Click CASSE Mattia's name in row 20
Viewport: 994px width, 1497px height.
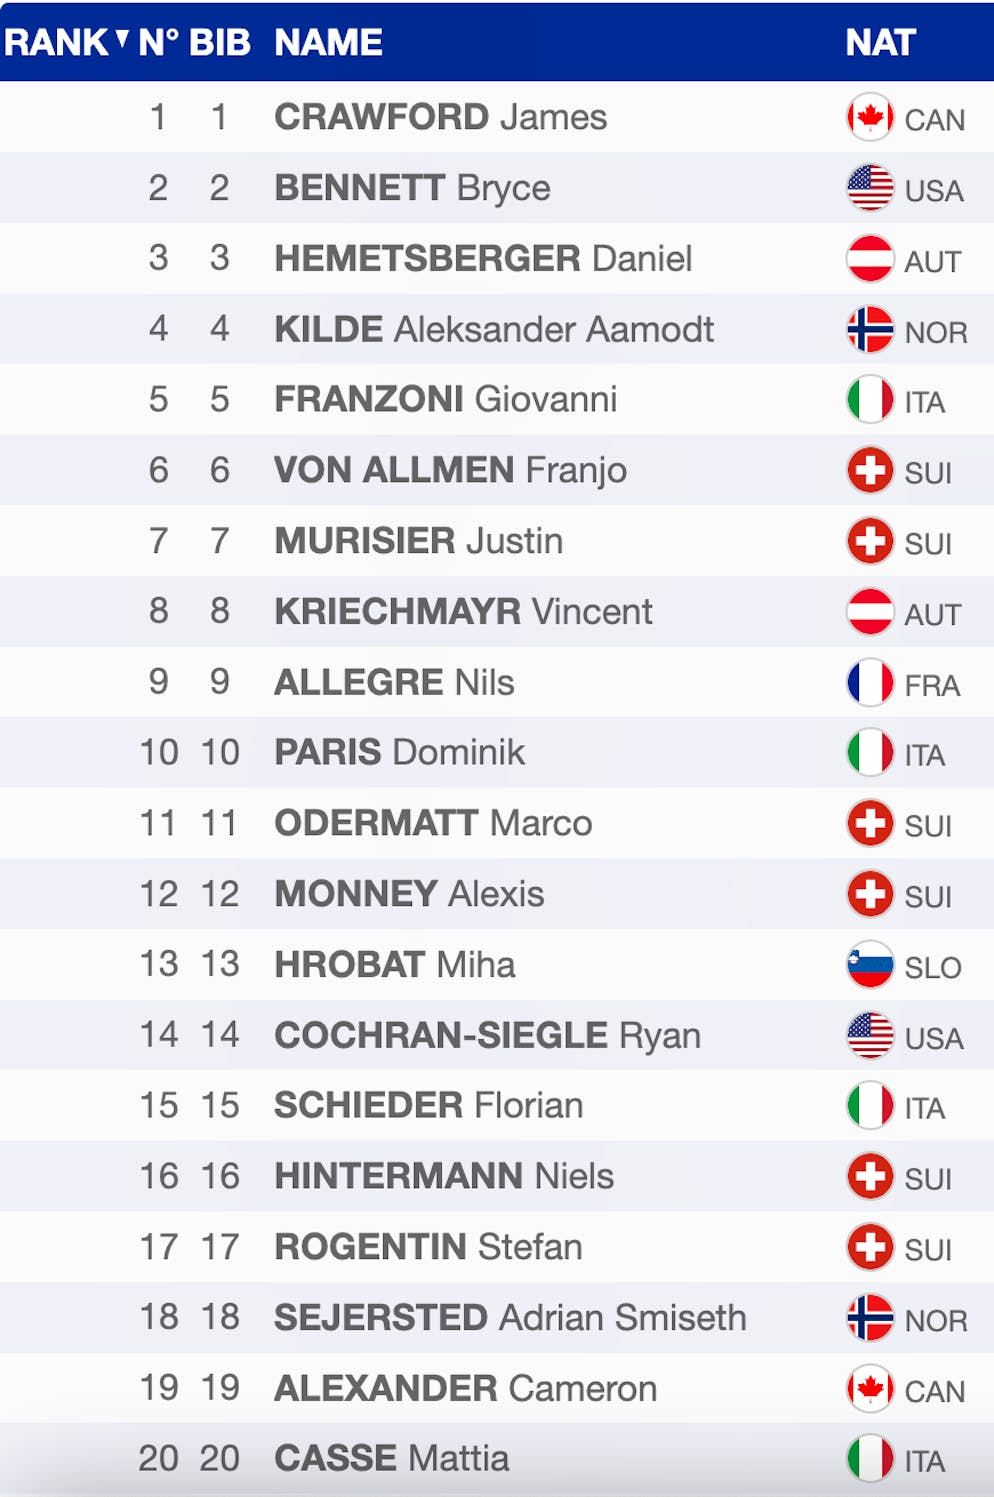391,1458
